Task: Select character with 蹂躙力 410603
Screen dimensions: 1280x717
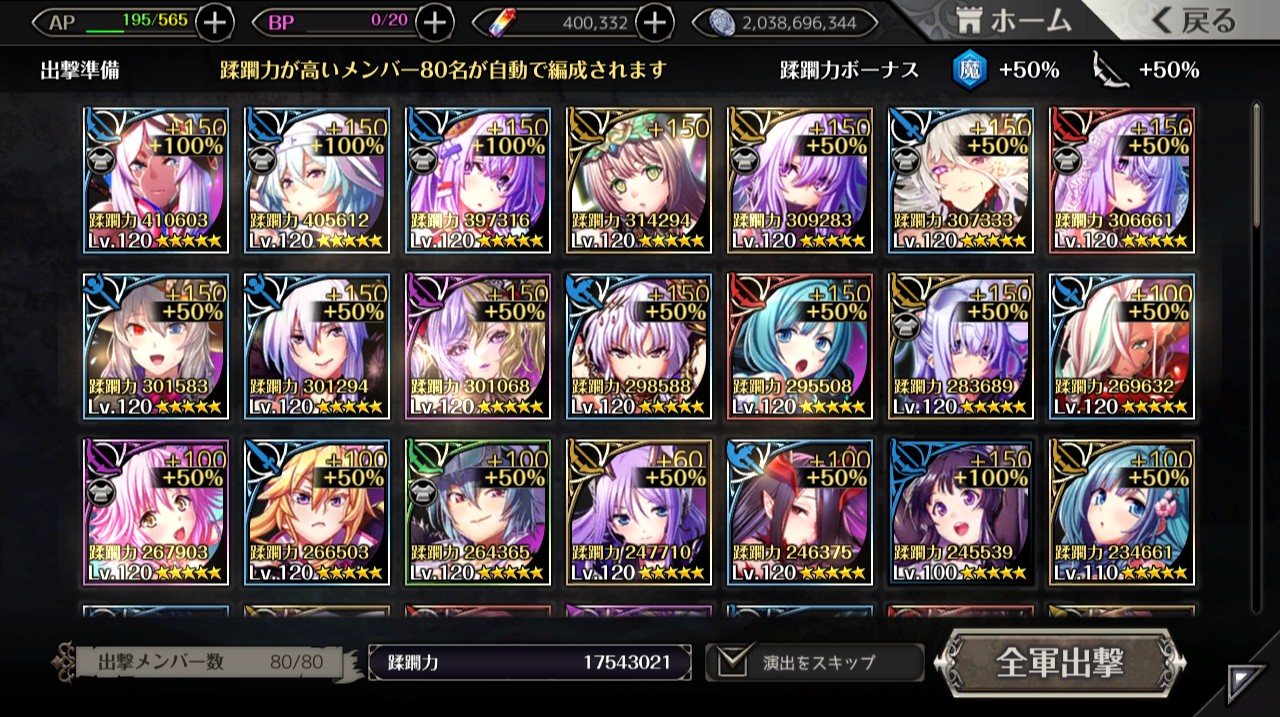Action: [156, 180]
